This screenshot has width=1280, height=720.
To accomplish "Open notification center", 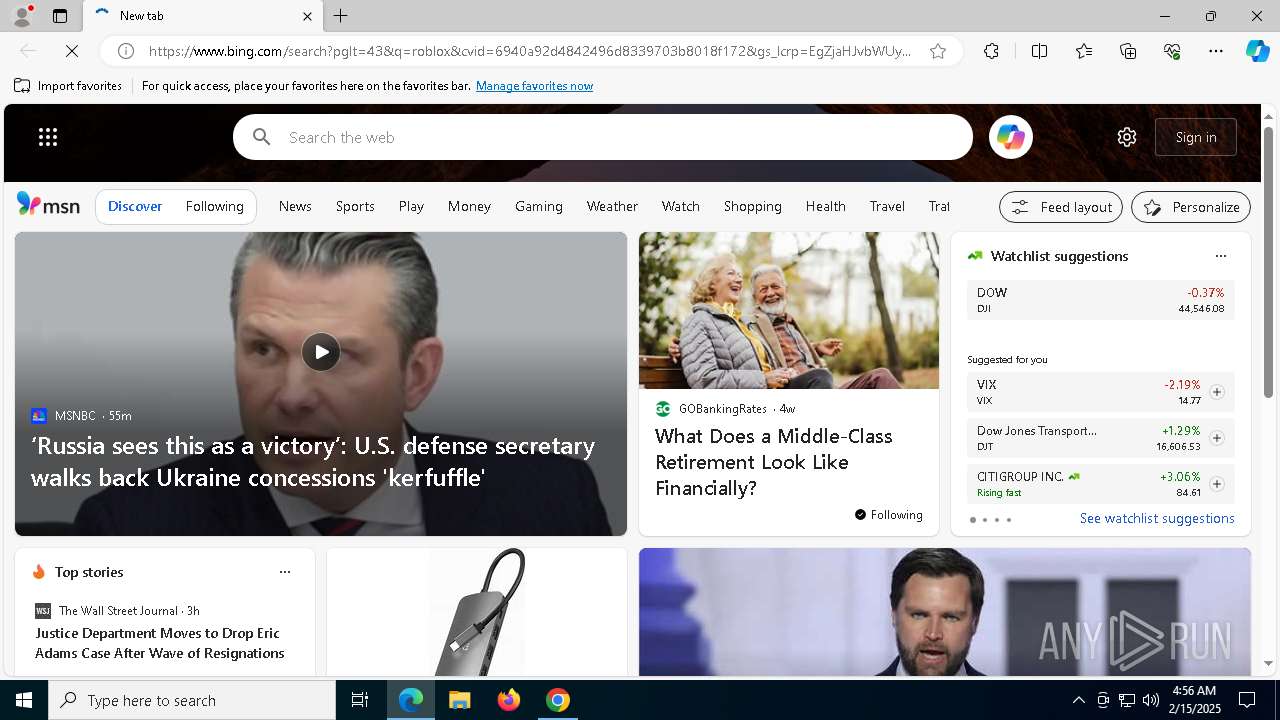I will [x=1247, y=700].
